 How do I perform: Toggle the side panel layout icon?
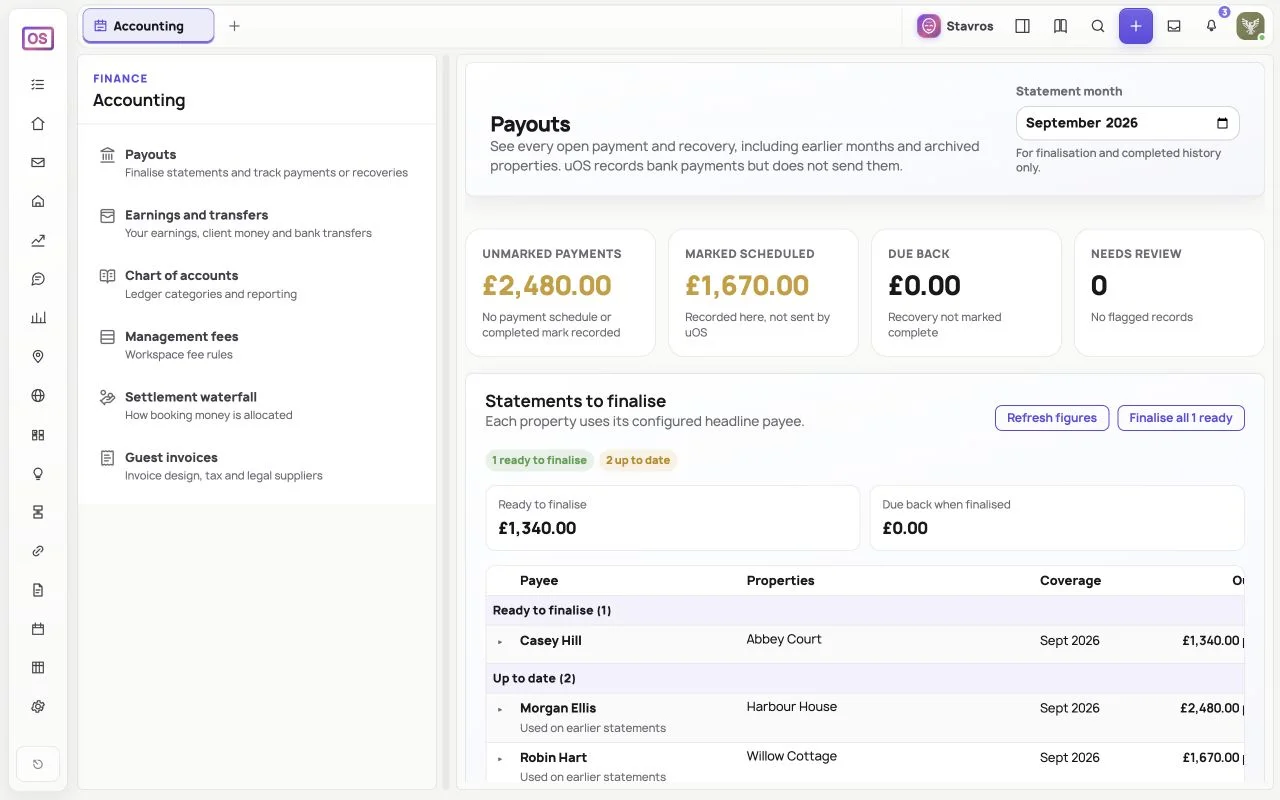coord(1022,26)
